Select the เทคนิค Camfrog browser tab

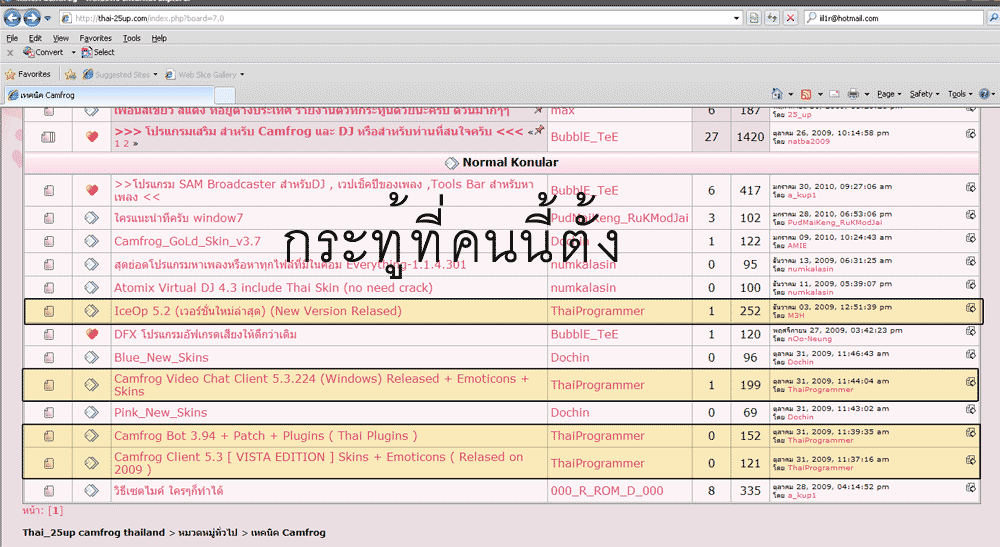(x=109, y=95)
